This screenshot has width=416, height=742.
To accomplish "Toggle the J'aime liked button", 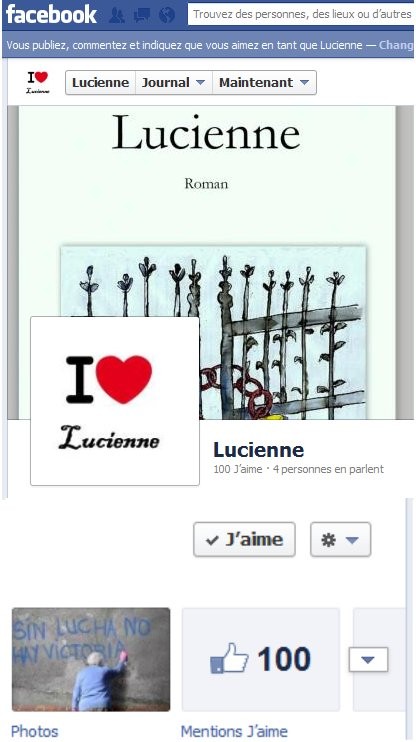I will [x=244, y=539].
